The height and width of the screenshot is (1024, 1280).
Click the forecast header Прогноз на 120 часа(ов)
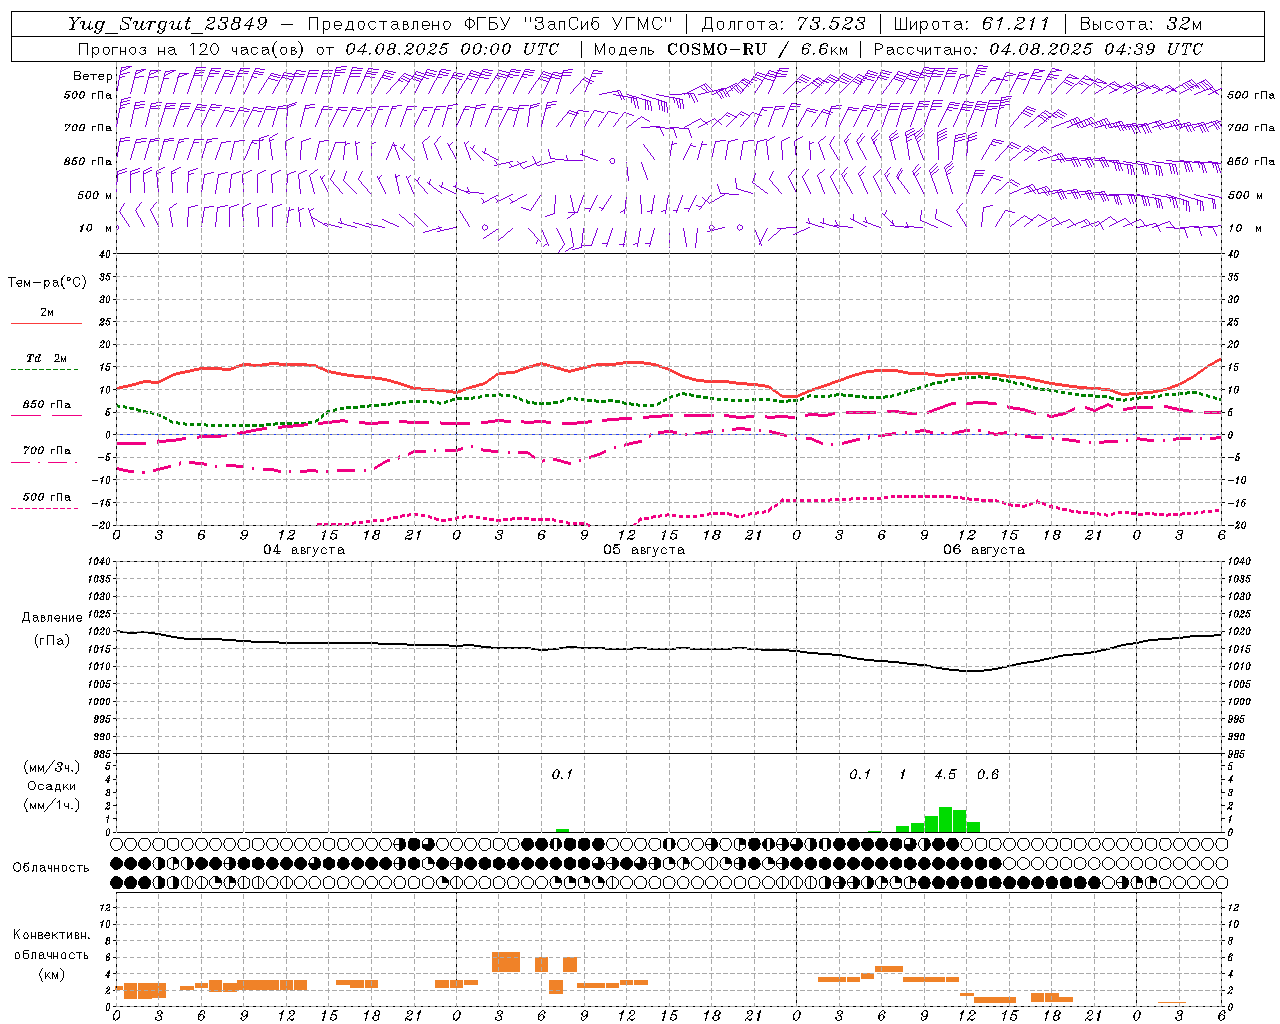(x=193, y=49)
